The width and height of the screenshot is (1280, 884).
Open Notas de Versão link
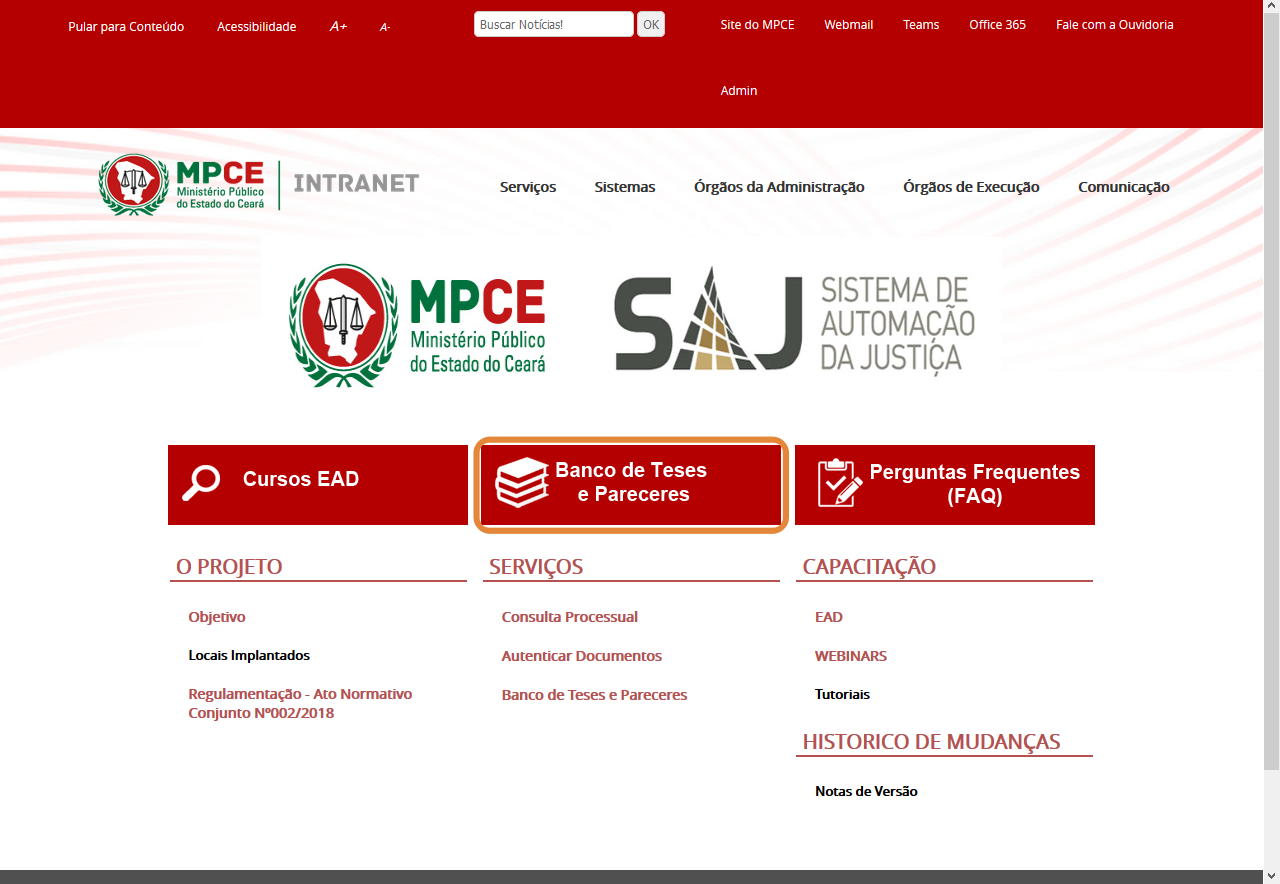(x=866, y=791)
